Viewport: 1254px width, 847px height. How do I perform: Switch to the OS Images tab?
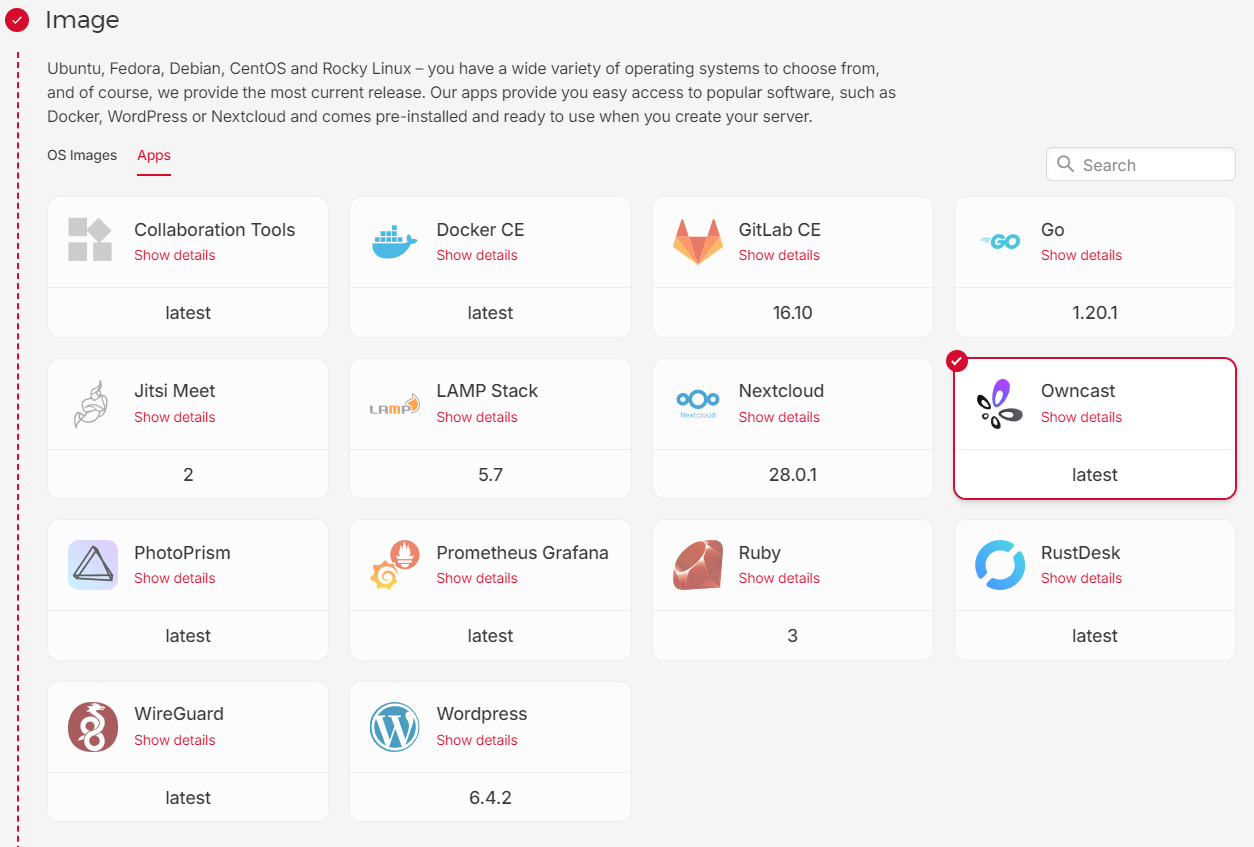pyautogui.click(x=82, y=155)
